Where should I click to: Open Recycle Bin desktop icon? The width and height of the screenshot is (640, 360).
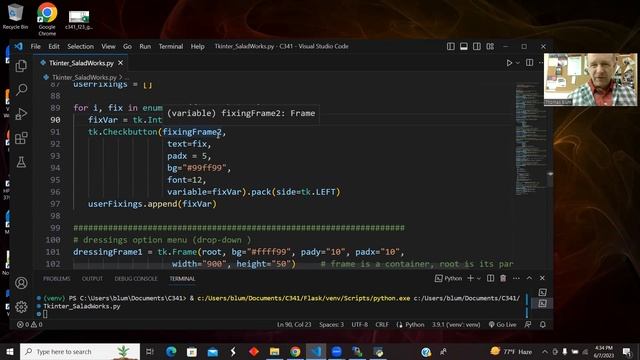pyautogui.click(x=15, y=16)
